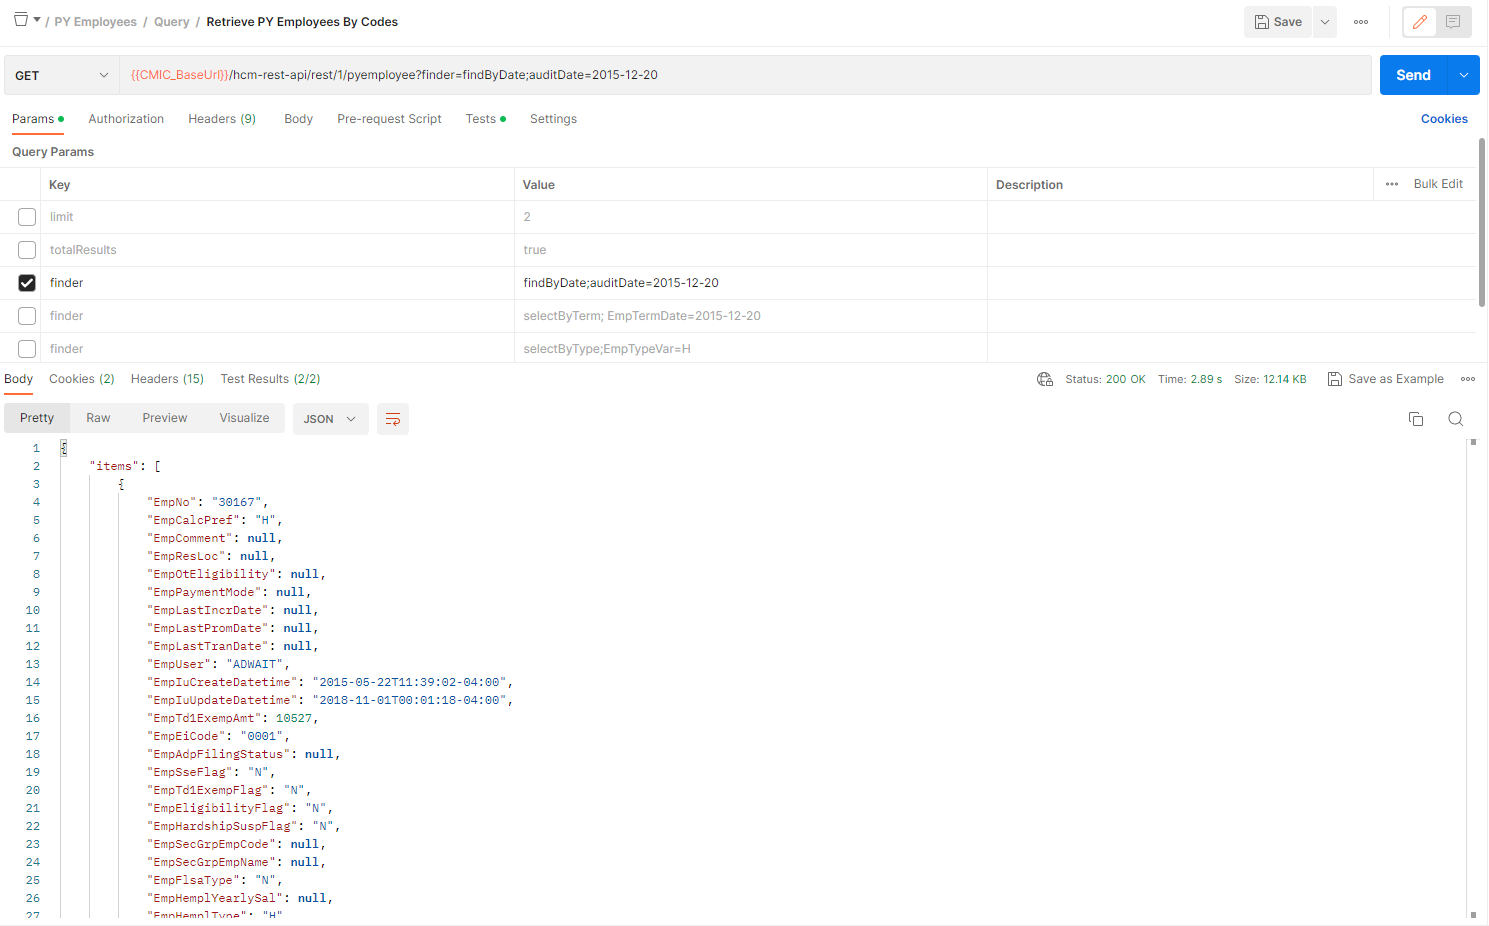The image size is (1489, 926).
Task: Open the Test Results (2/2) tab
Action: (270, 379)
